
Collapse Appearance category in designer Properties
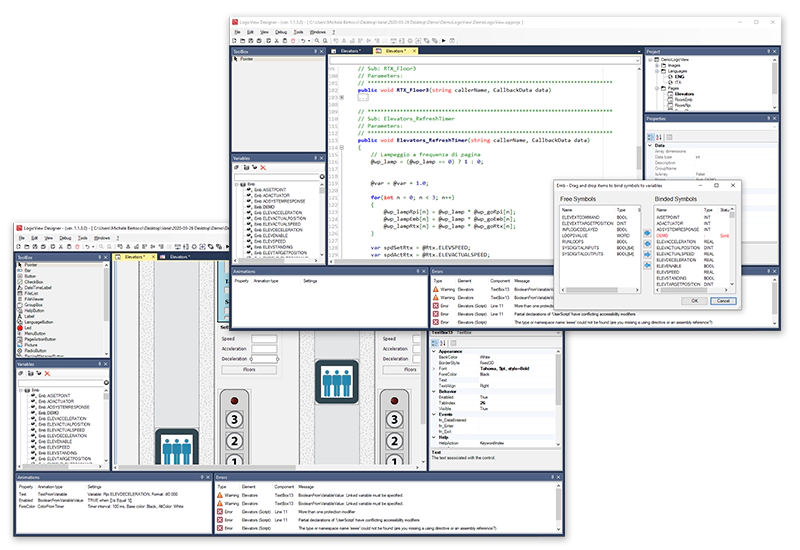click(434, 352)
